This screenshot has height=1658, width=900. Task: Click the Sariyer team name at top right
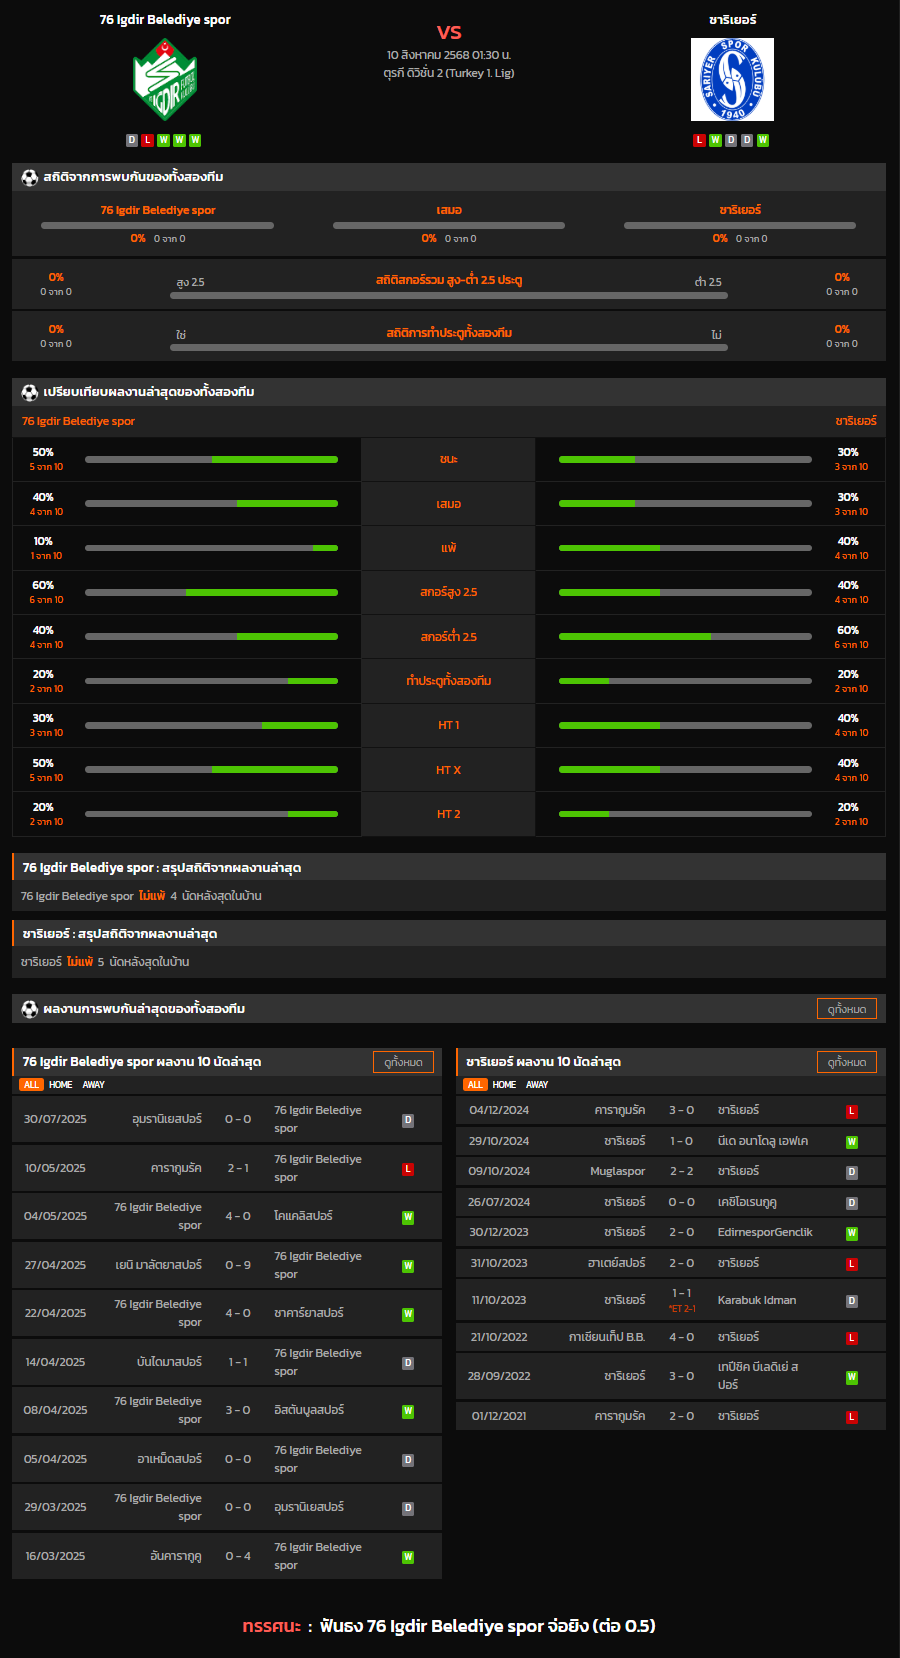pyautogui.click(x=733, y=19)
